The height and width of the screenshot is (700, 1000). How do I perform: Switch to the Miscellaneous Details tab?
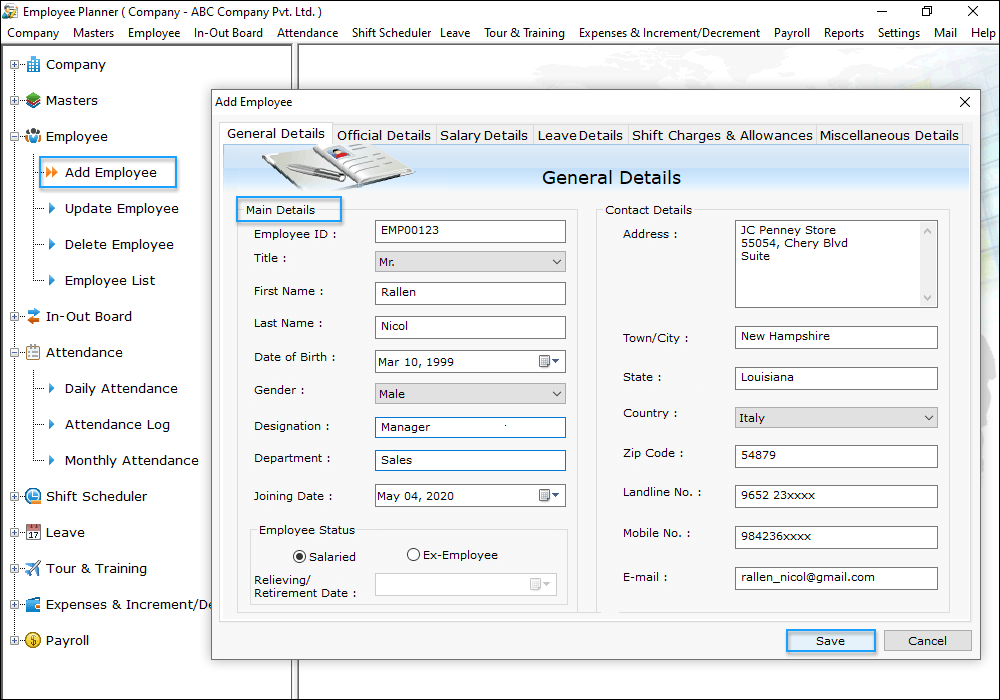(889, 135)
